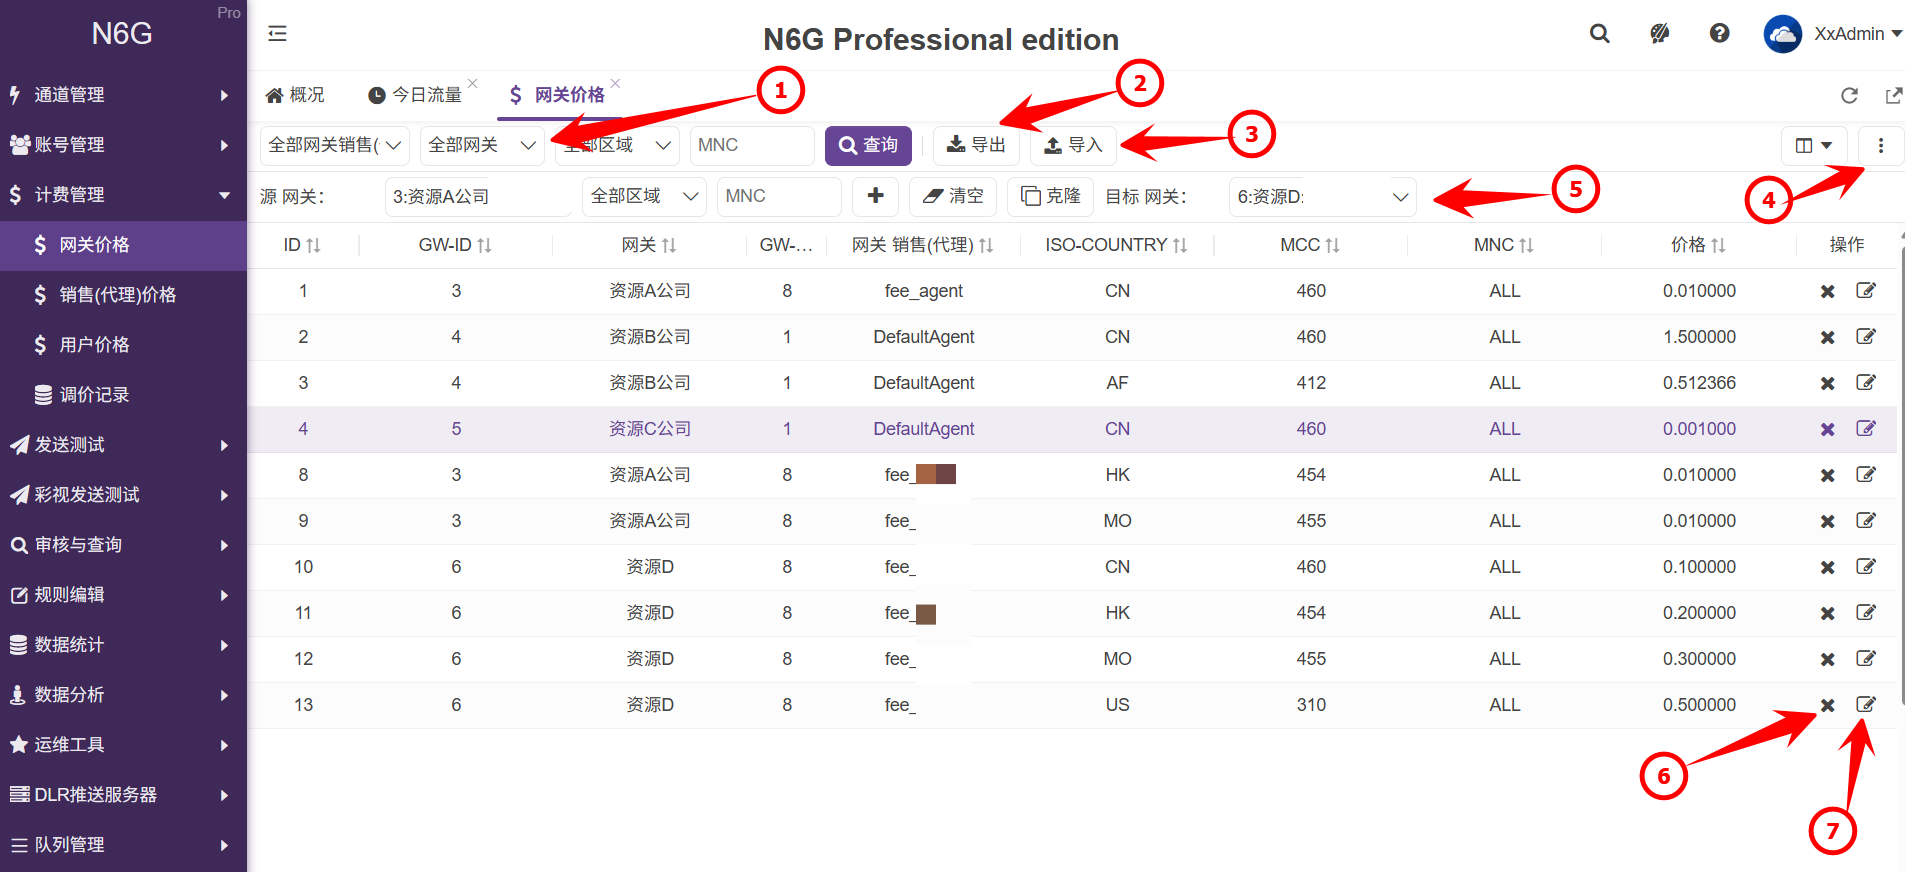Image resolution: width=1905 pixels, height=872 pixels.
Task: Edit highlighted row ID 4
Action: point(1866,428)
